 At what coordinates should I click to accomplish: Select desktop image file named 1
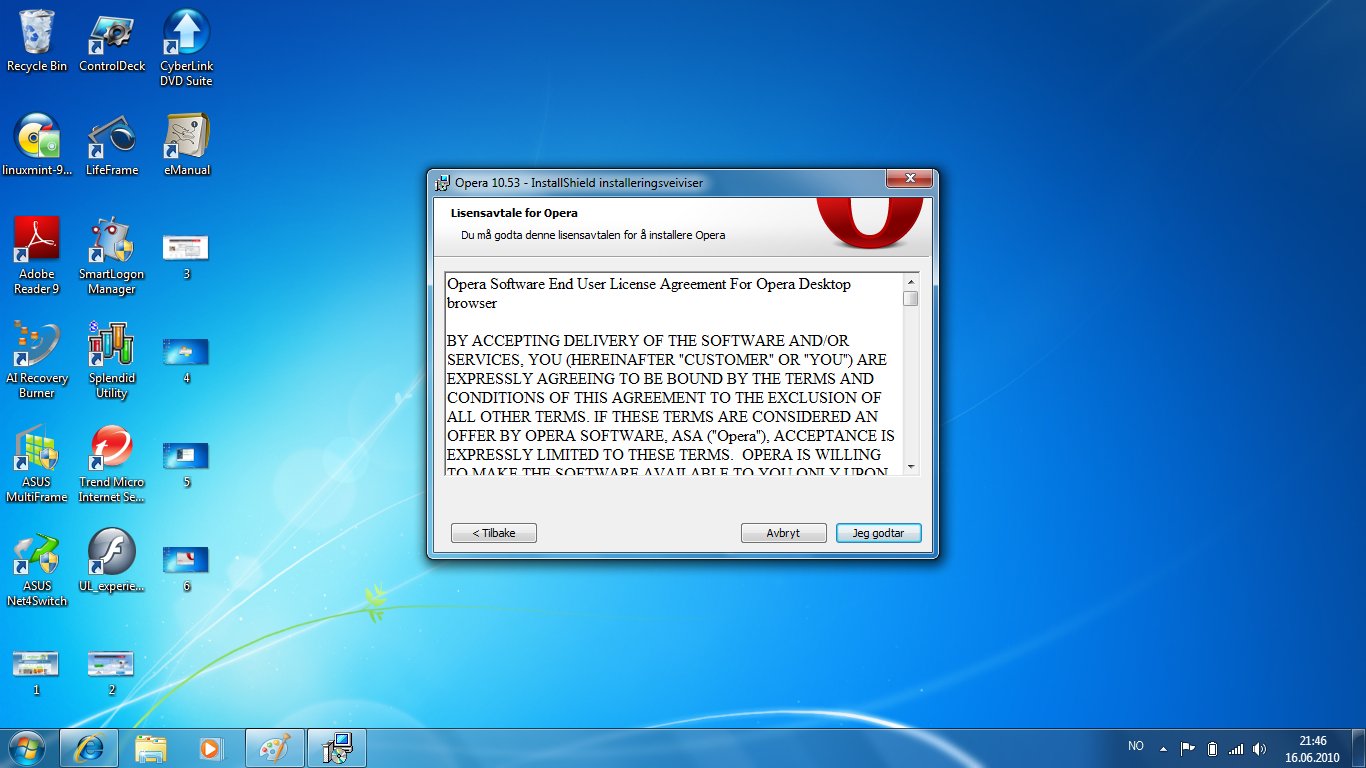point(37,672)
